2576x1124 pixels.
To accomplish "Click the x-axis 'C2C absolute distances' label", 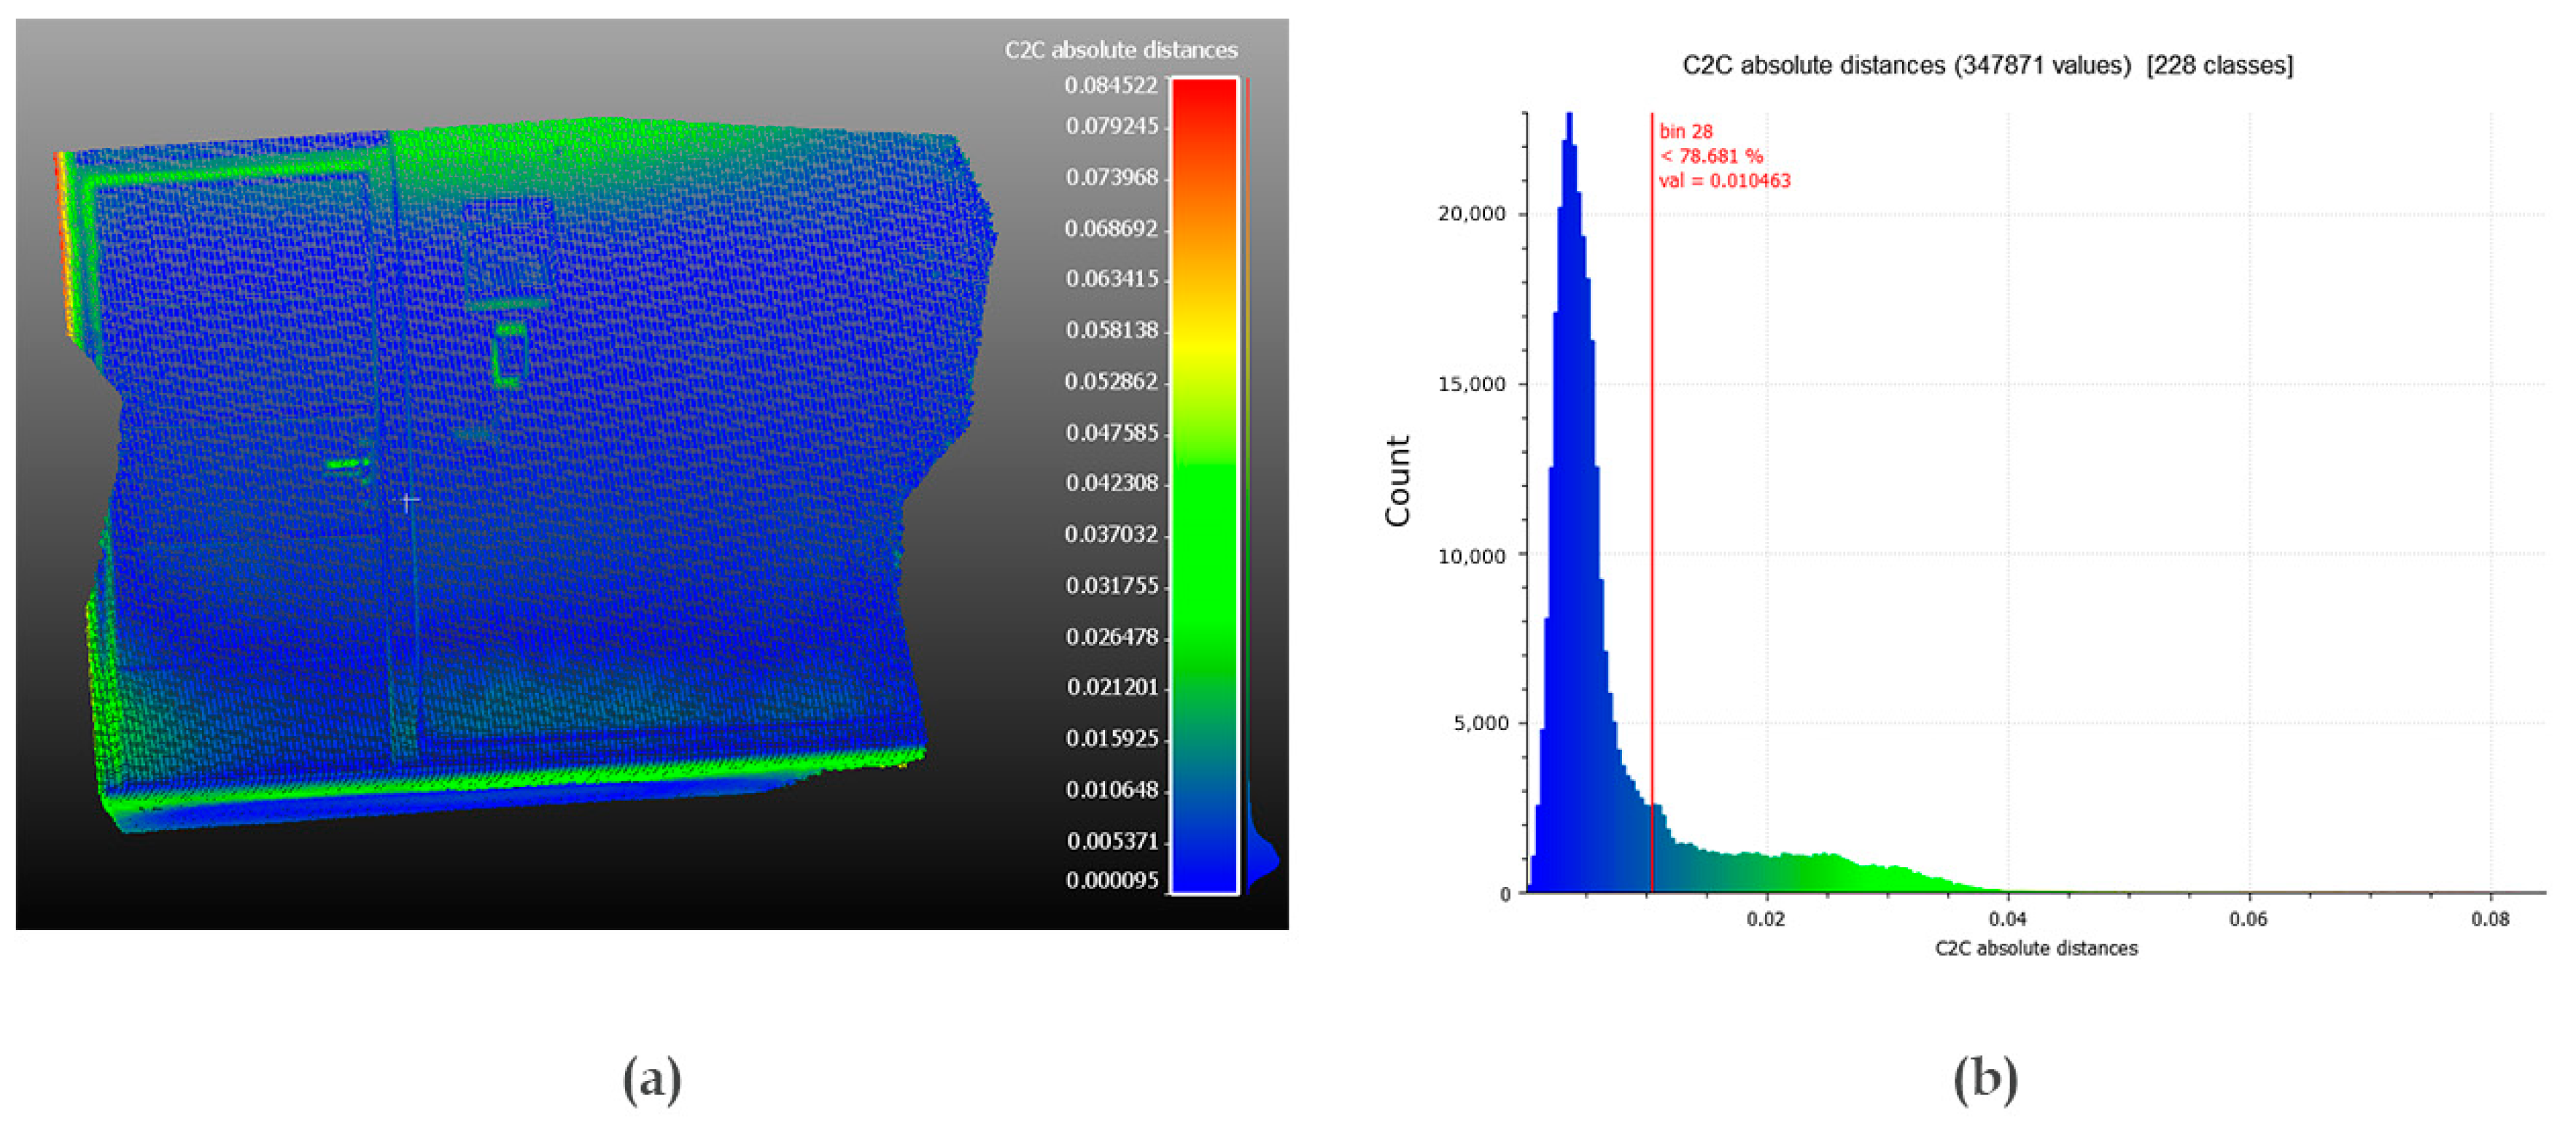I will click(x=2036, y=948).
